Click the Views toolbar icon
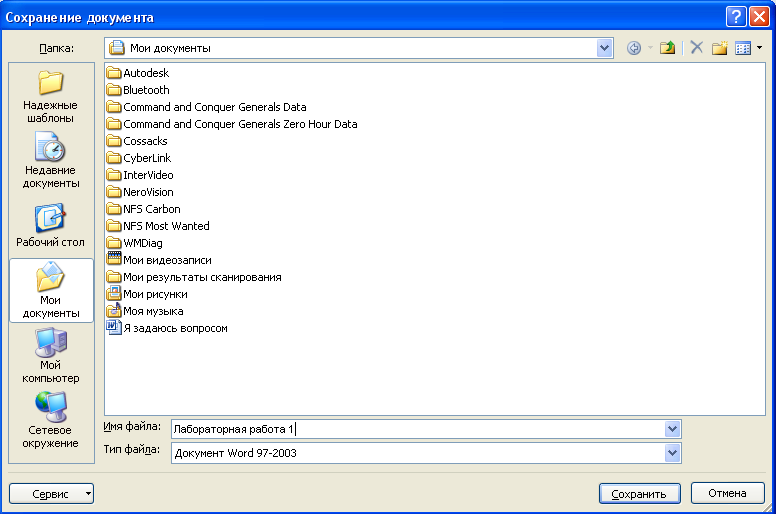 (743, 48)
